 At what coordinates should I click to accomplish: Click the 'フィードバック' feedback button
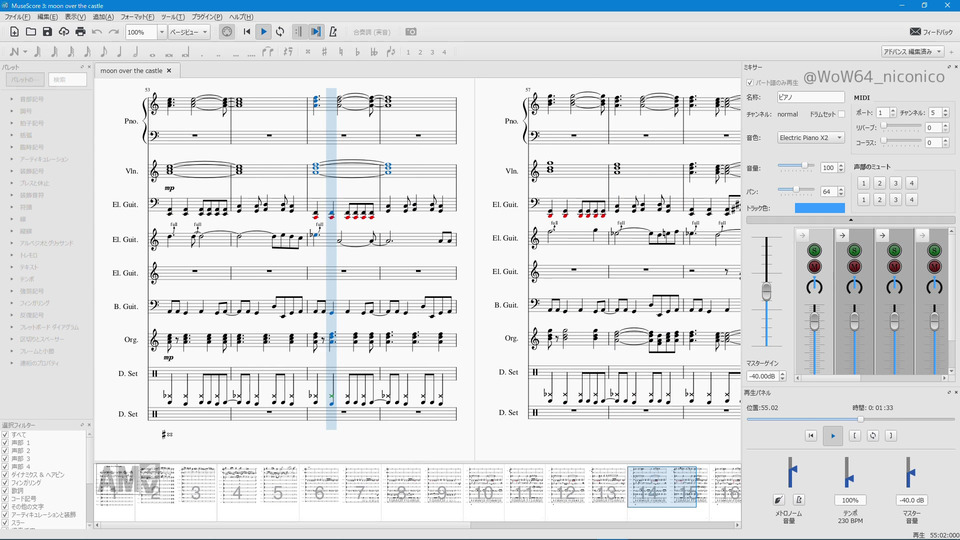(931, 32)
